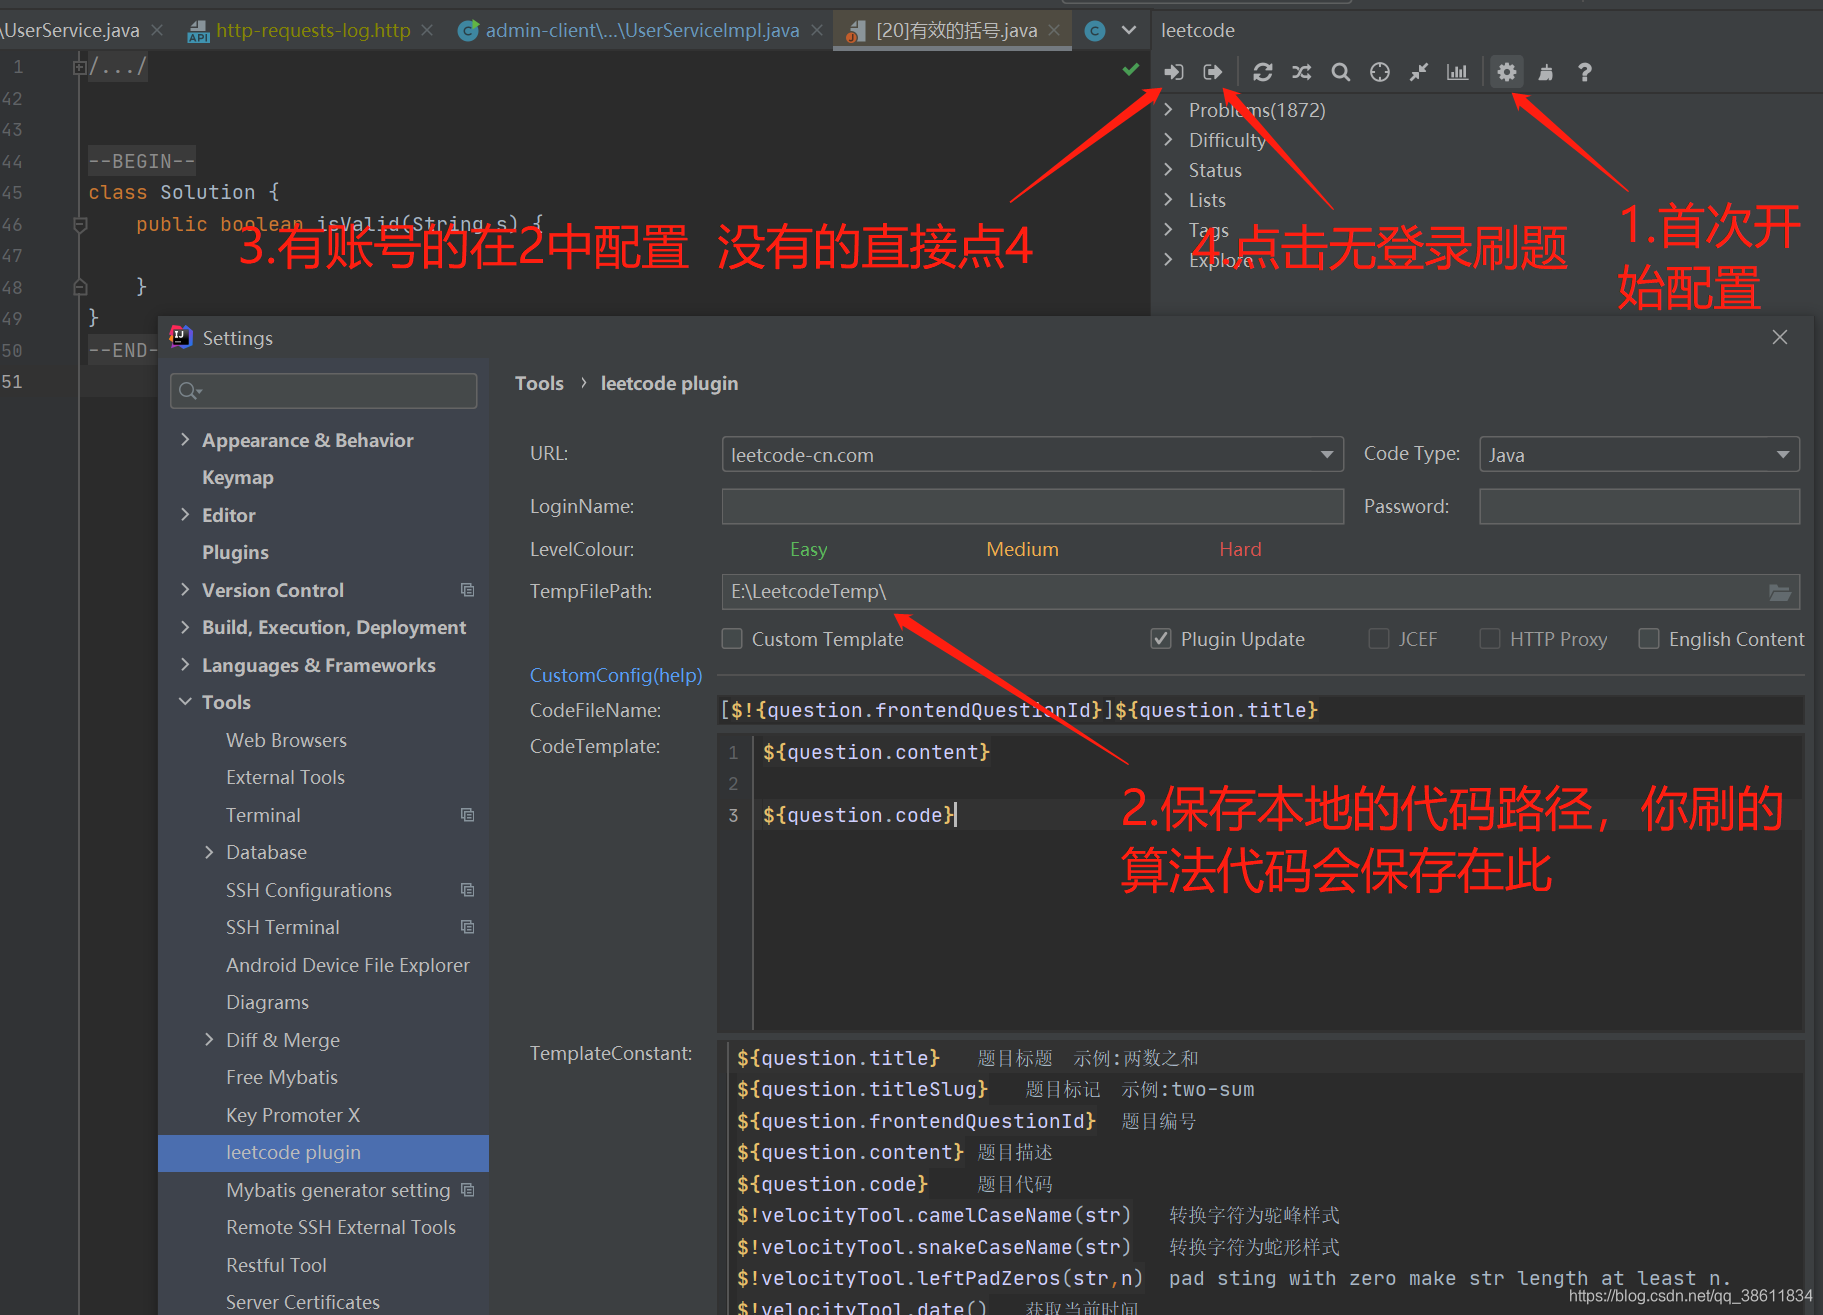Close the UserServiceImpl.java tab

pyautogui.click(x=817, y=31)
